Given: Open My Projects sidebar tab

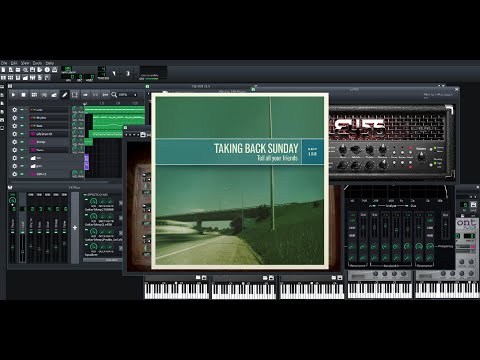Looking at the screenshot, I should [x=2, y=95].
